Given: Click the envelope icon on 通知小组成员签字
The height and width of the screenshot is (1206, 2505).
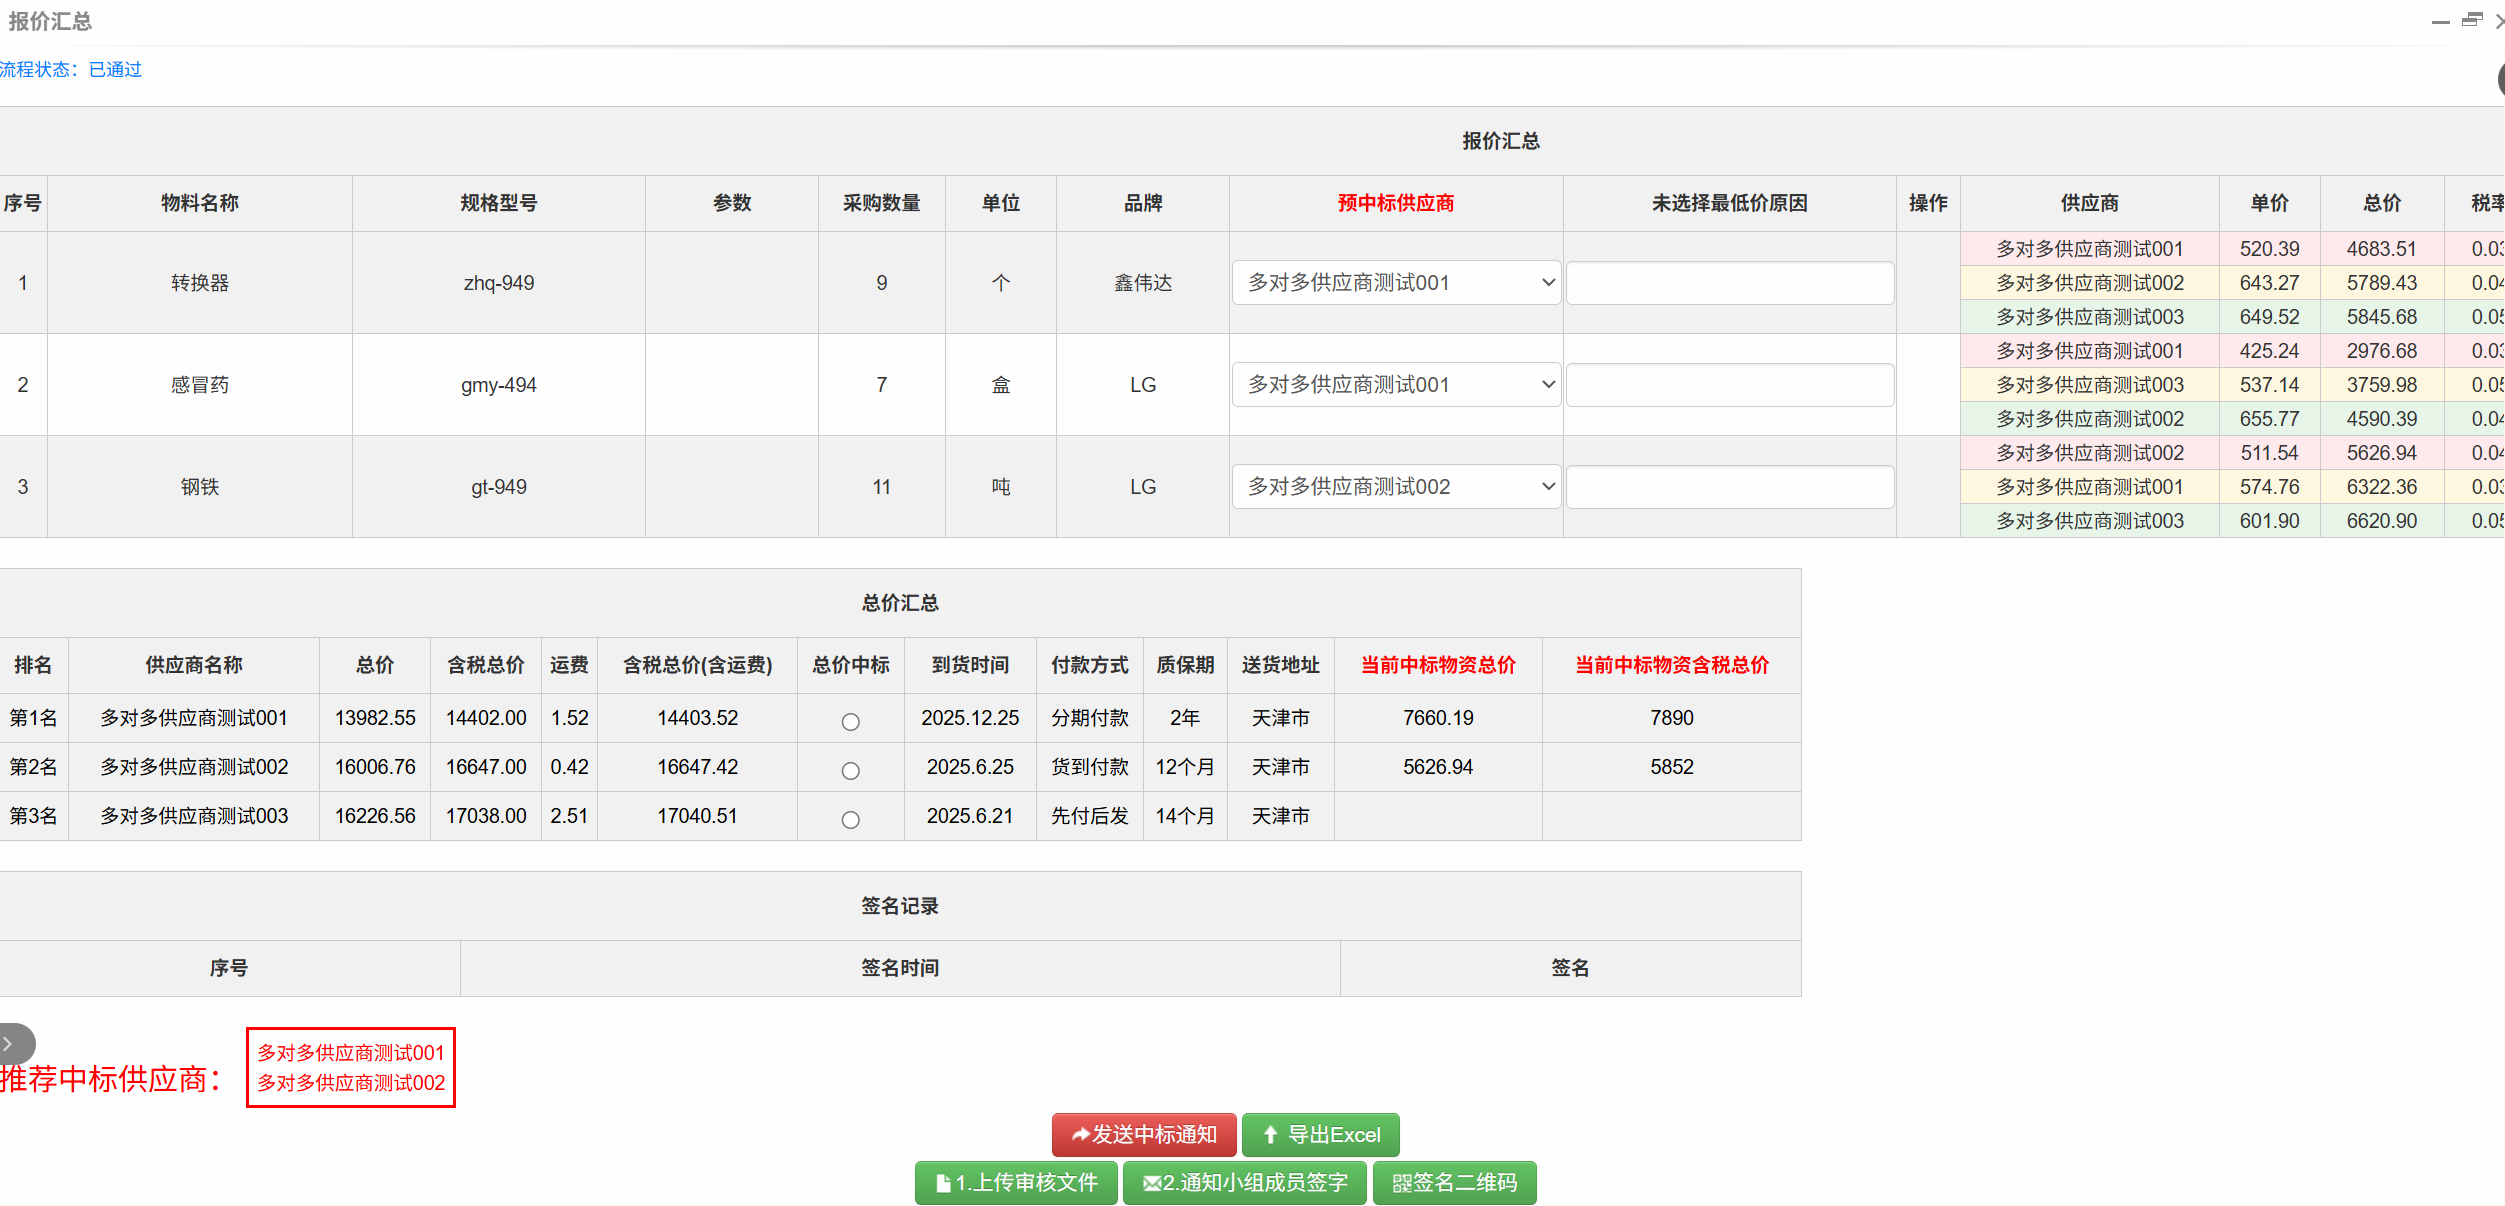Looking at the screenshot, I should [x=1151, y=1182].
